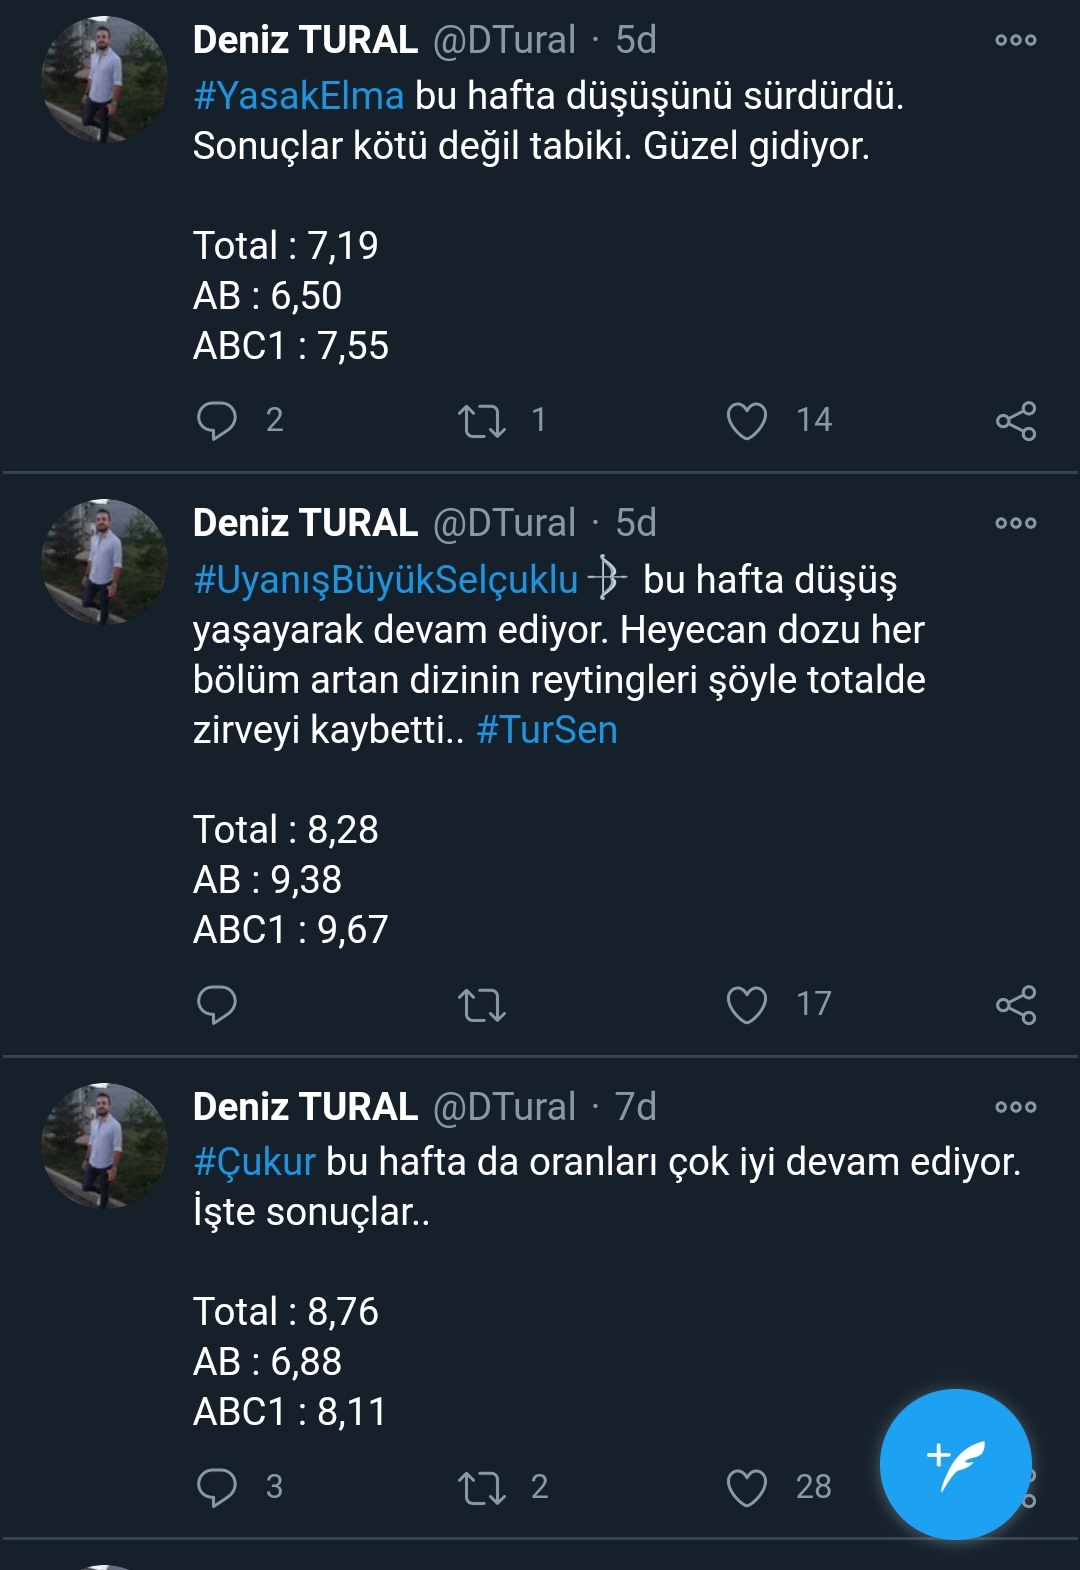The height and width of the screenshot is (1570, 1080).
Task: Open the #YasakElma hashtag
Action: [x=298, y=96]
